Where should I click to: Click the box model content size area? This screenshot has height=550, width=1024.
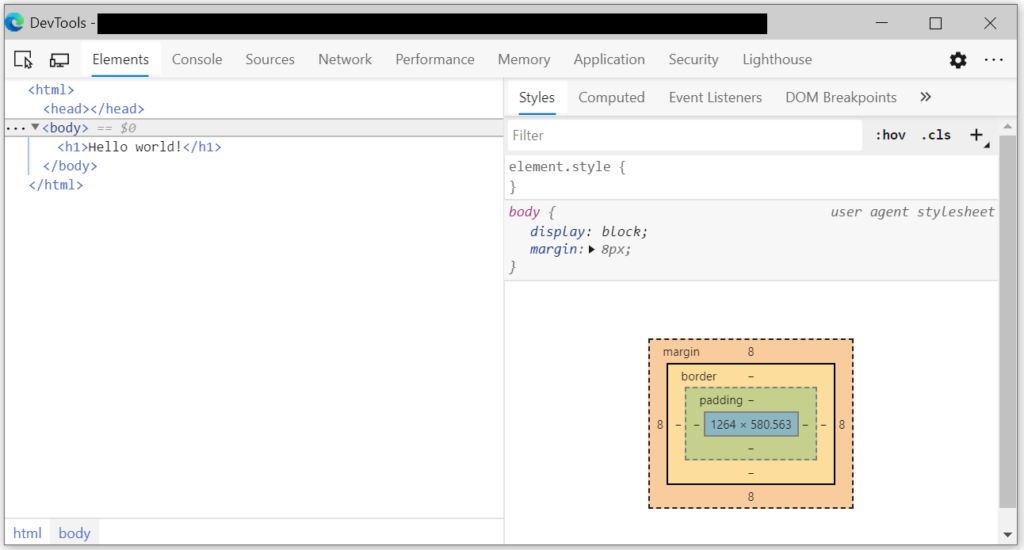tap(751, 424)
